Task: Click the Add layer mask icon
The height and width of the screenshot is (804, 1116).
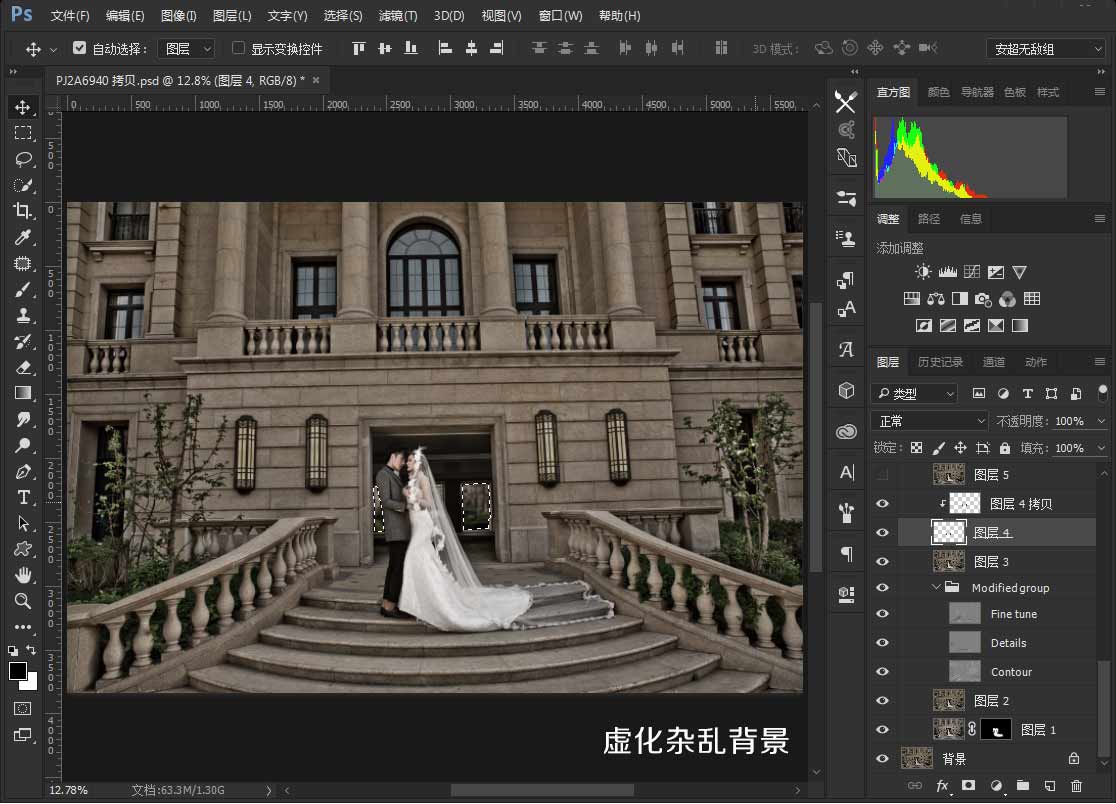Action: tap(968, 786)
